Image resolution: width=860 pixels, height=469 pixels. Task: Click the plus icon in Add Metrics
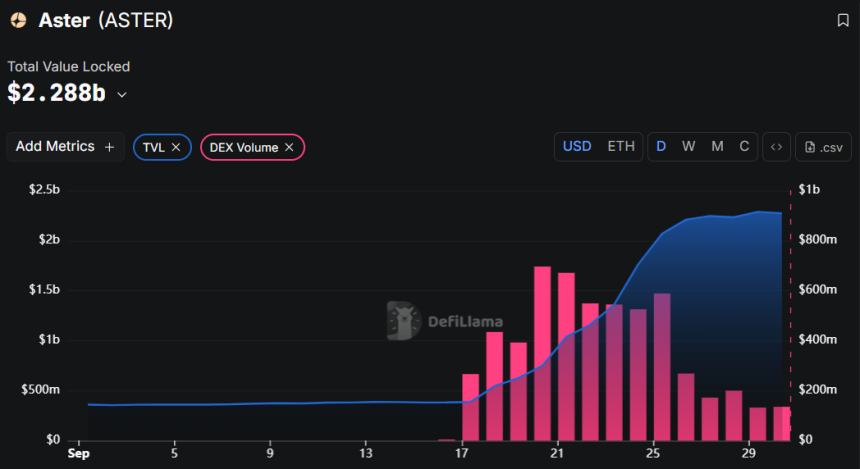point(109,147)
